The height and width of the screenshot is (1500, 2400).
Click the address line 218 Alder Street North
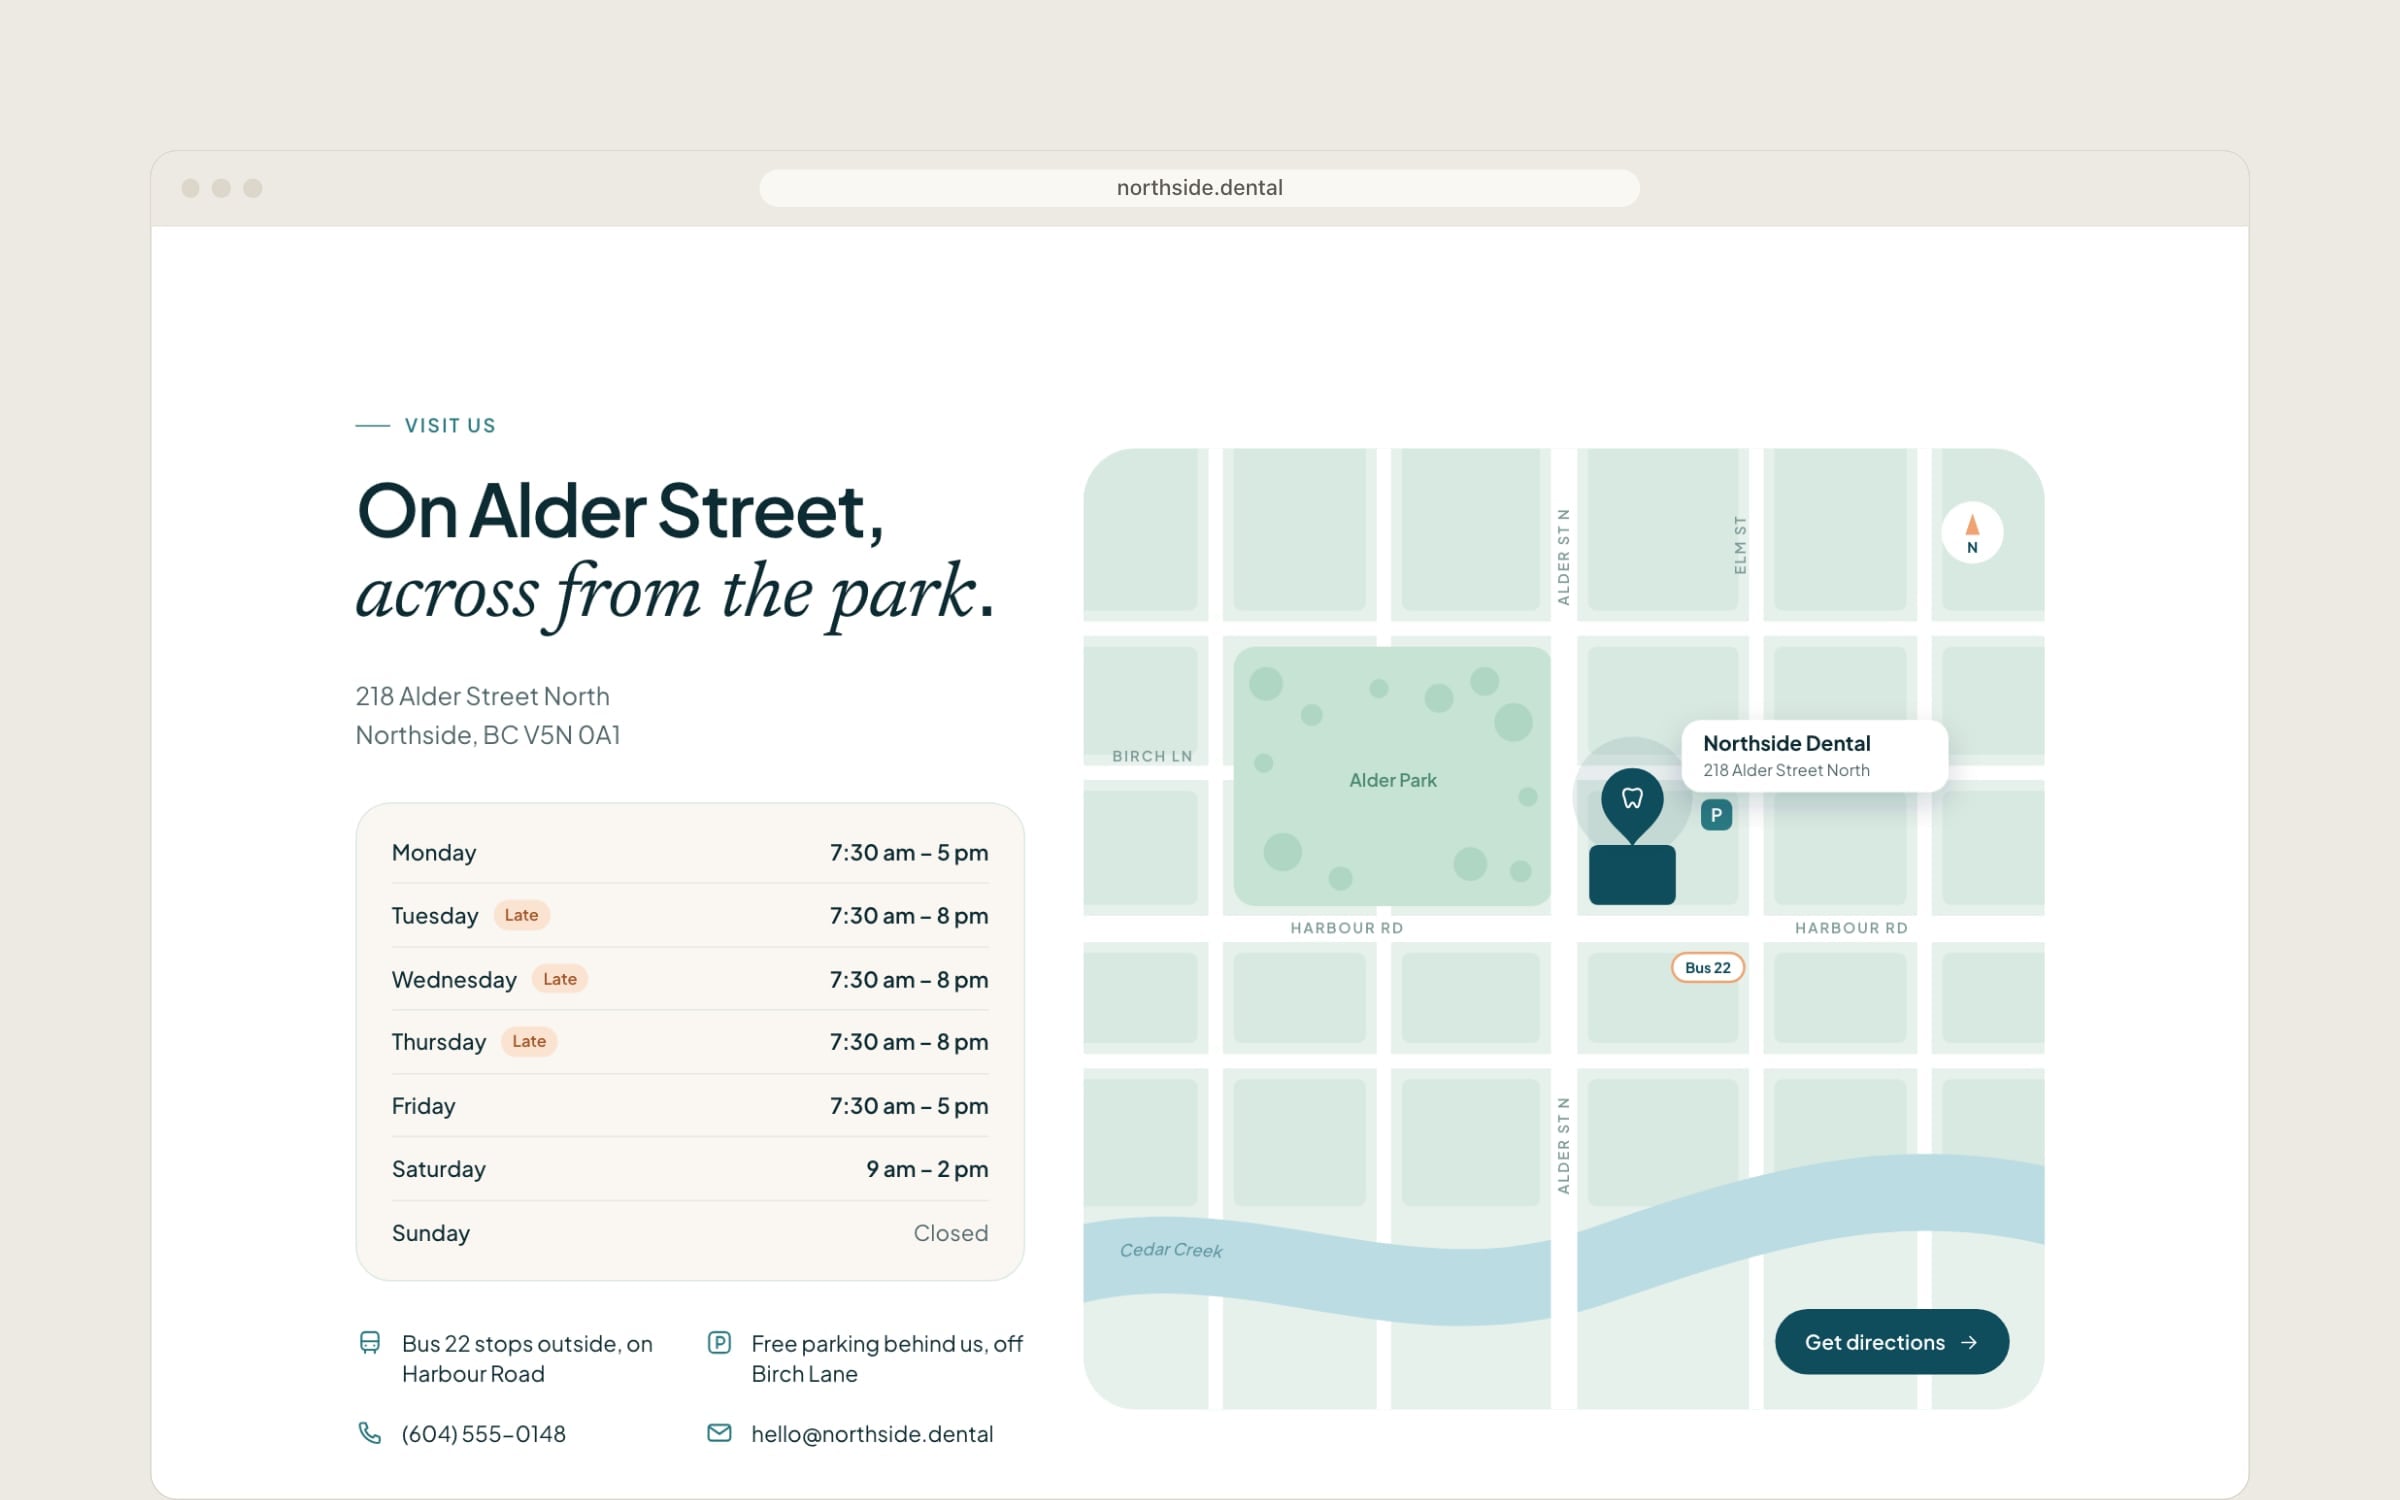coord(482,696)
